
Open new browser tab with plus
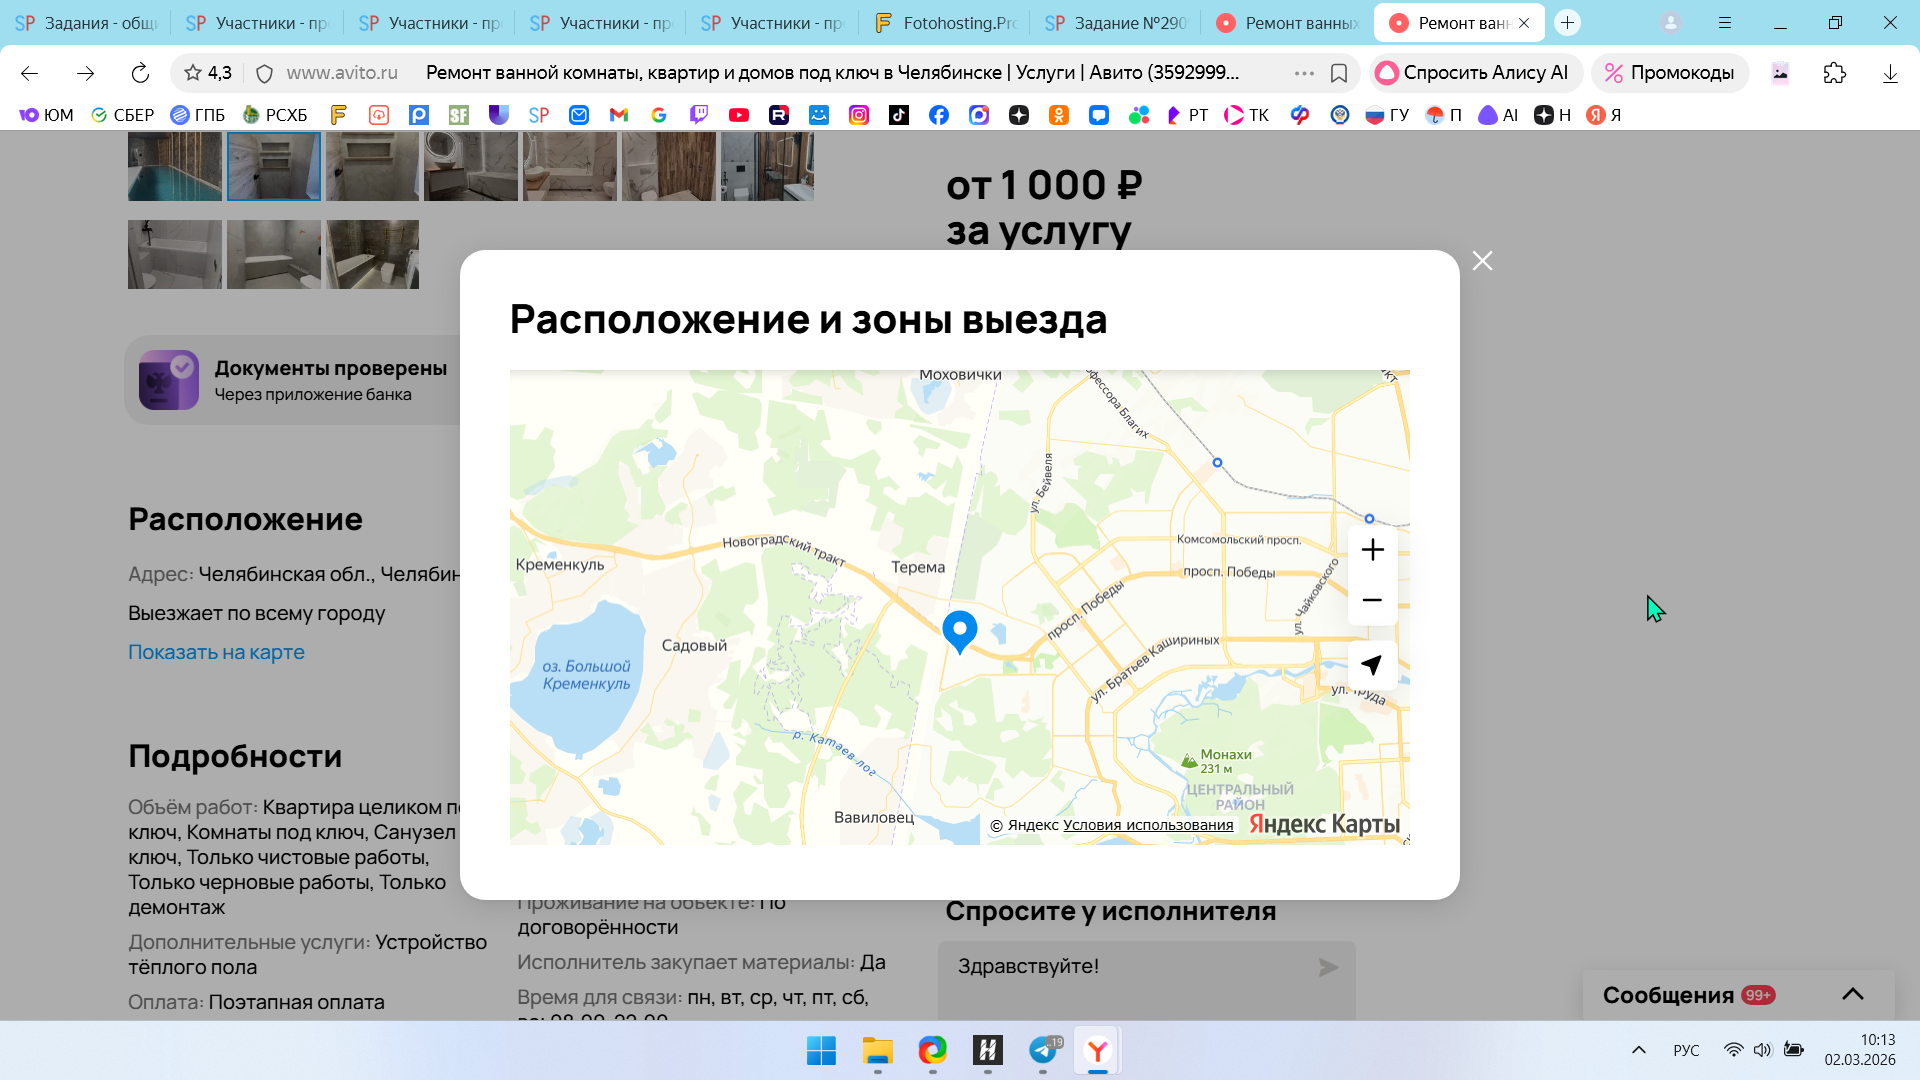pyautogui.click(x=1567, y=23)
